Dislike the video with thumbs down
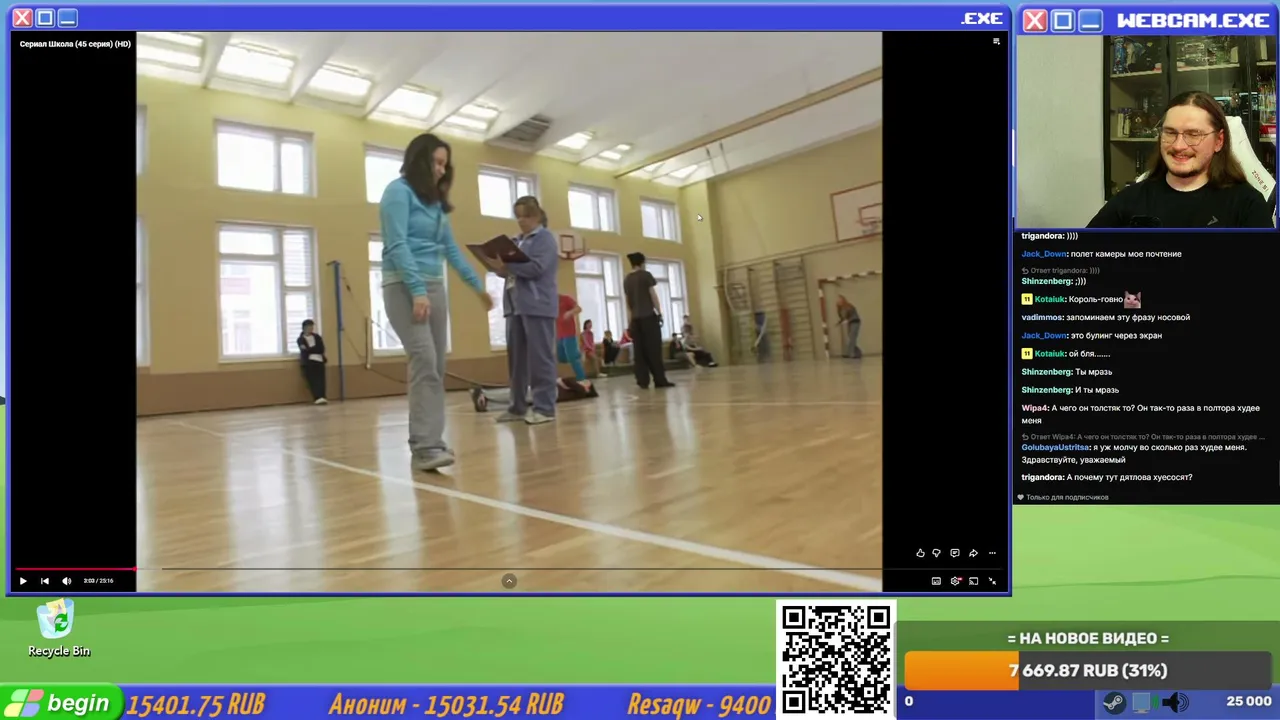This screenshot has height=720, width=1280. [x=937, y=553]
